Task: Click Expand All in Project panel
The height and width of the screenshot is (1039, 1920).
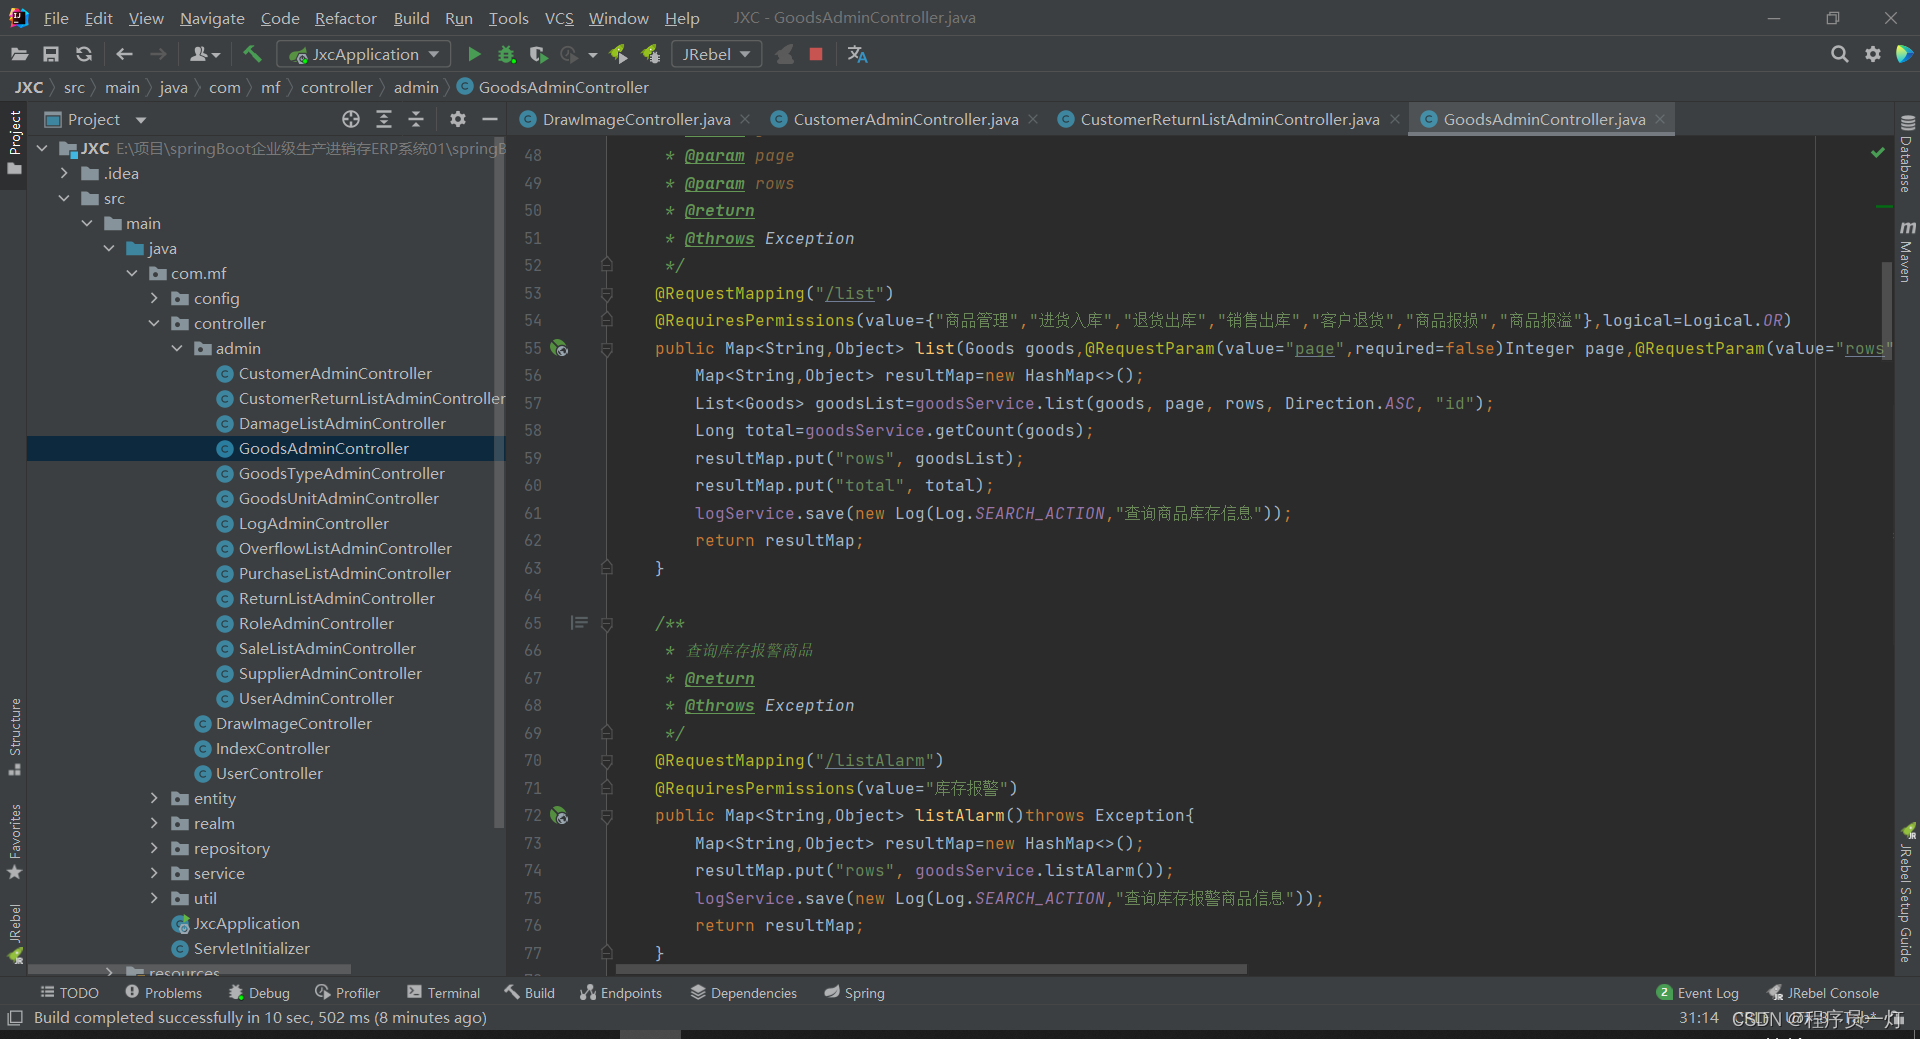Action: point(384,119)
